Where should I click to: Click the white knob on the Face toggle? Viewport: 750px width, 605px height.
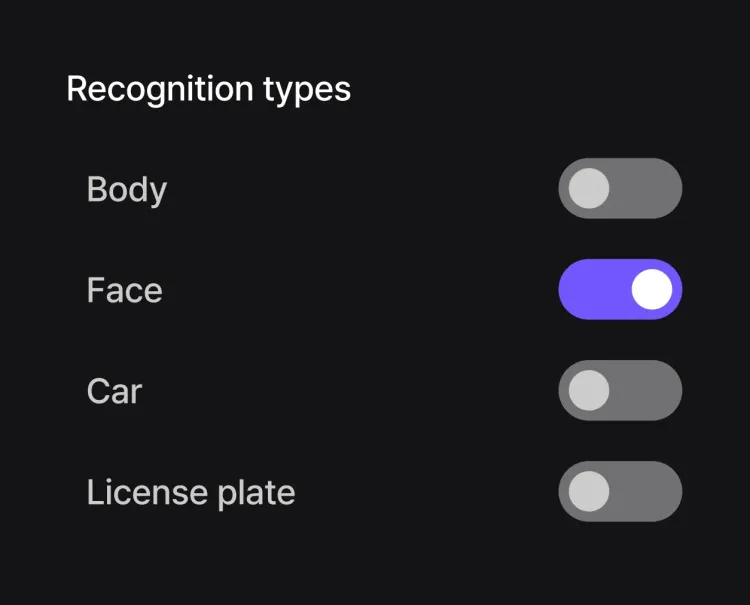tap(652, 289)
